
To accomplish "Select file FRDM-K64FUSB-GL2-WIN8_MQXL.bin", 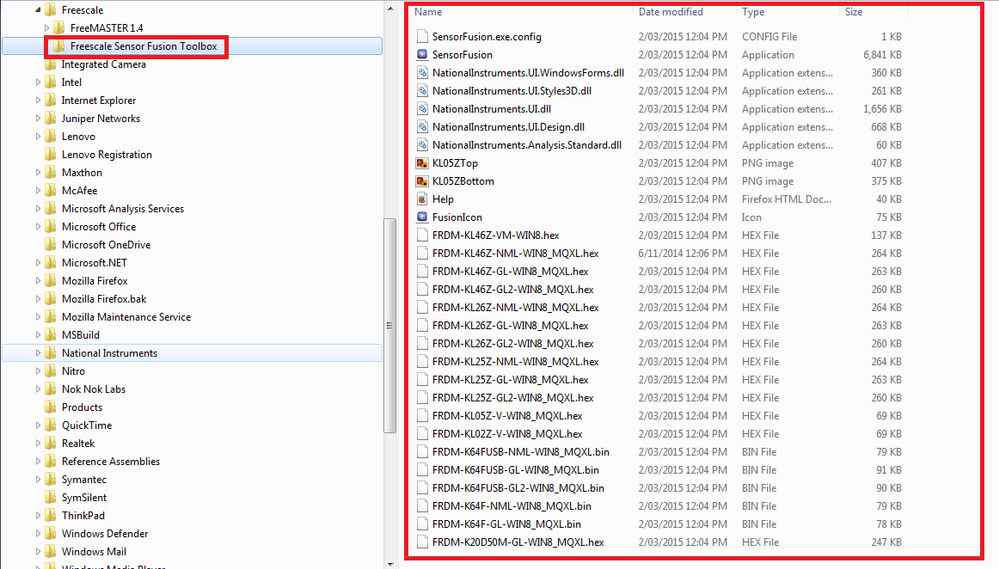I will tap(518, 488).
